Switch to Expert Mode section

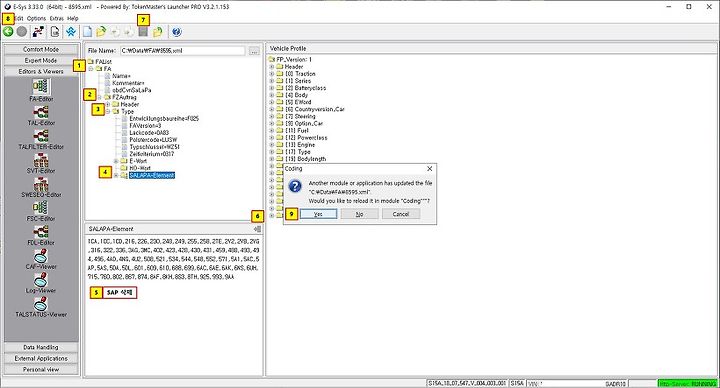coord(41,60)
